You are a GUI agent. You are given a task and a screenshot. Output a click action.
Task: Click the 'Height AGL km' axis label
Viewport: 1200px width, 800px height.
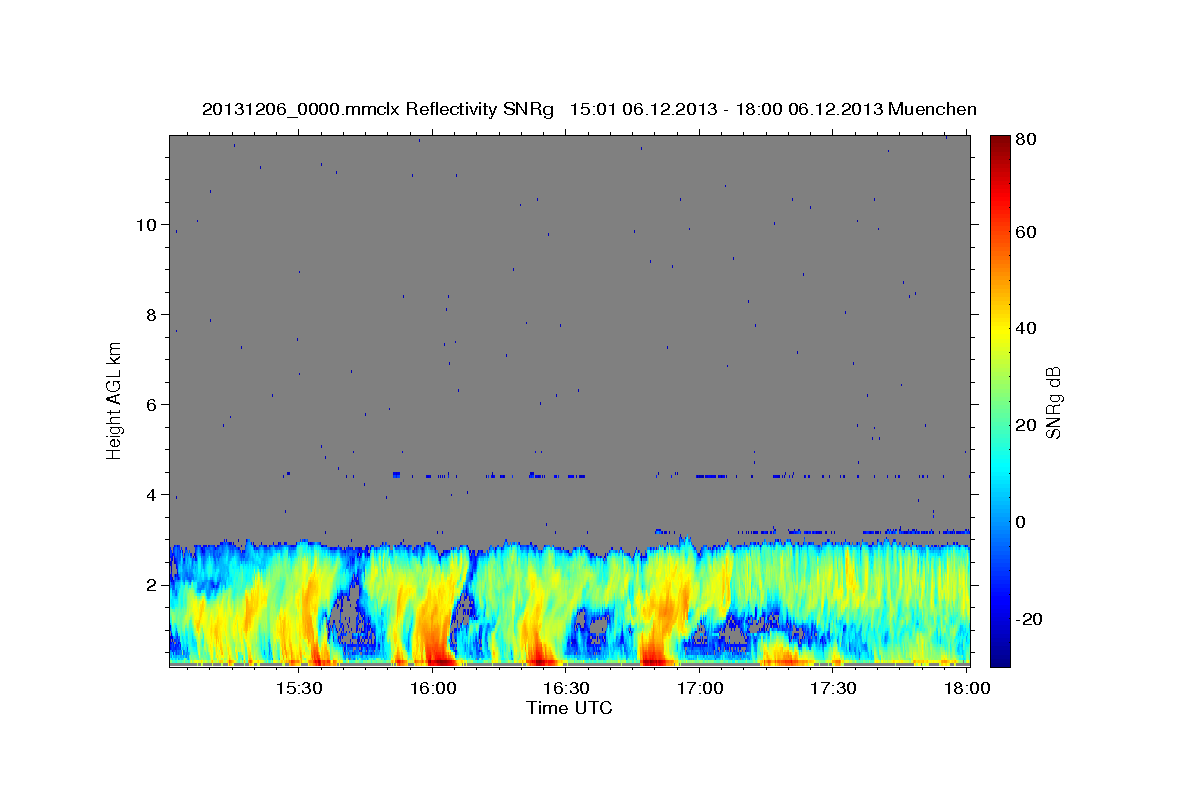click(114, 400)
